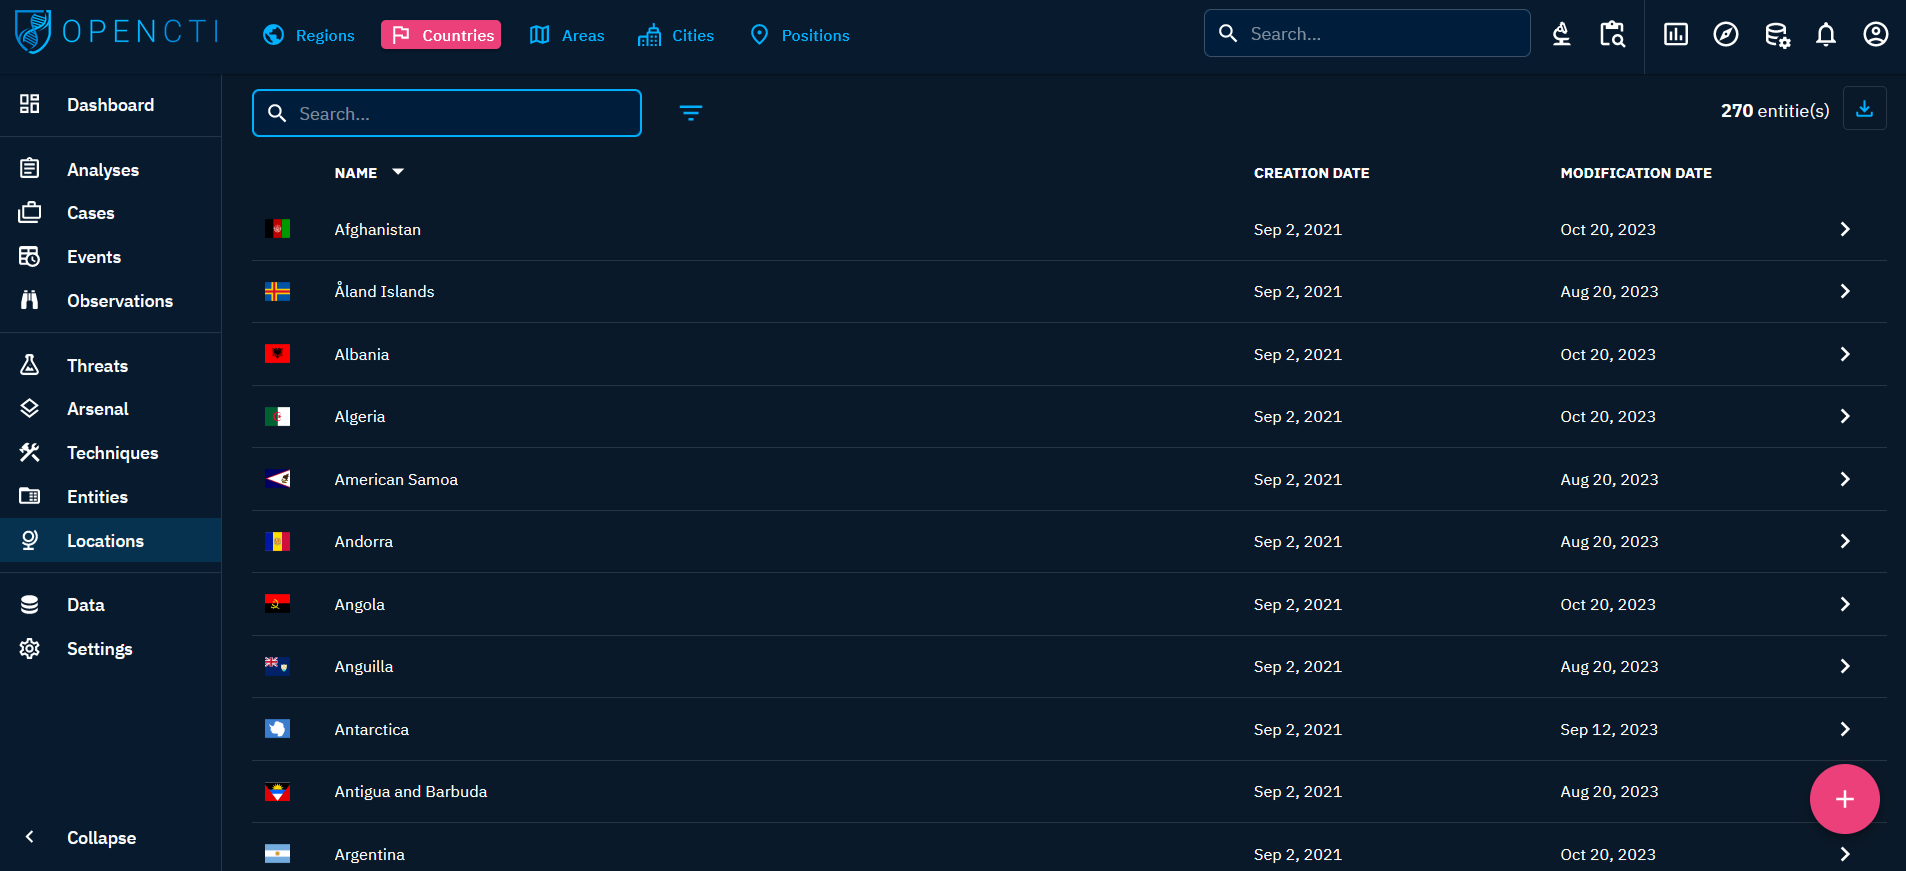Viewport: 1906px width, 871px height.
Task: Sort by Modification Date column
Action: (1635, 173)
